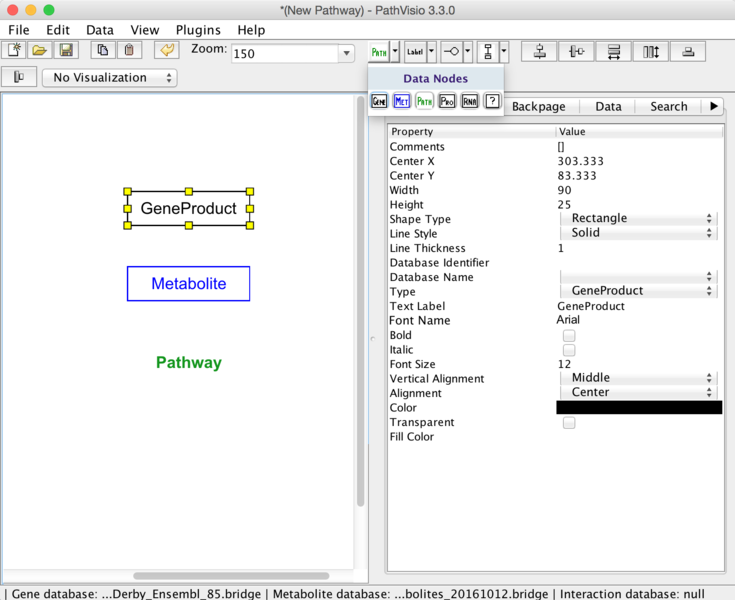Screen dimensions: 735x600
Task: Click the Paste clipboard icon
Action: pyautogui.click(x=129, y=50)
